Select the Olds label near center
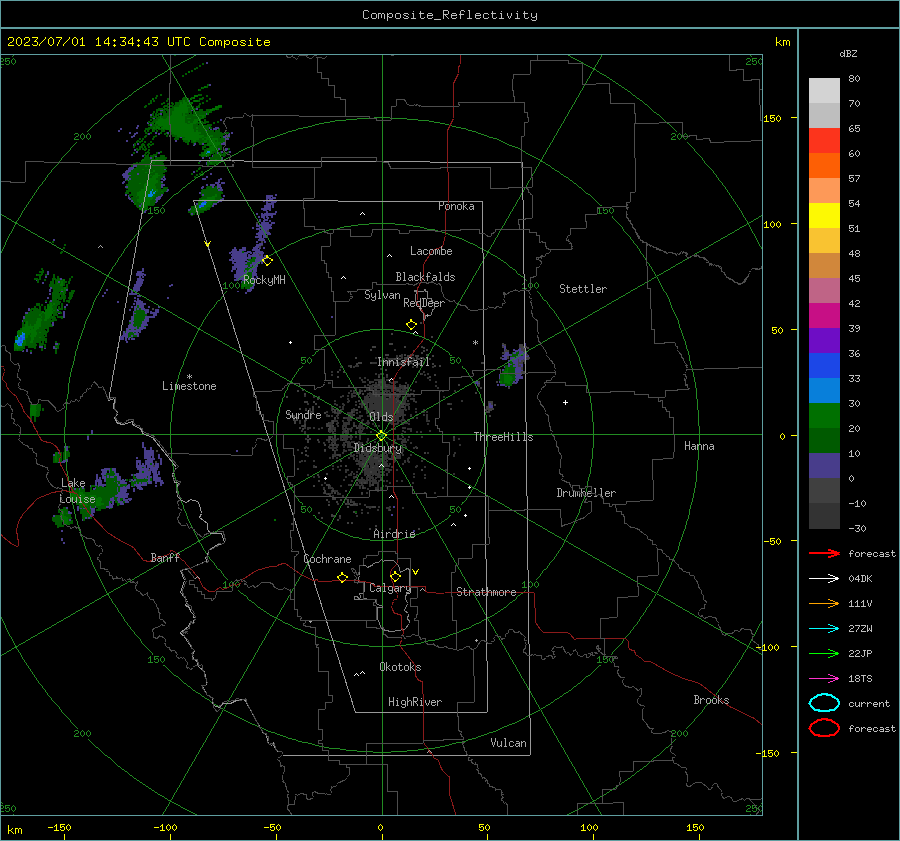 tap(381, 417)
